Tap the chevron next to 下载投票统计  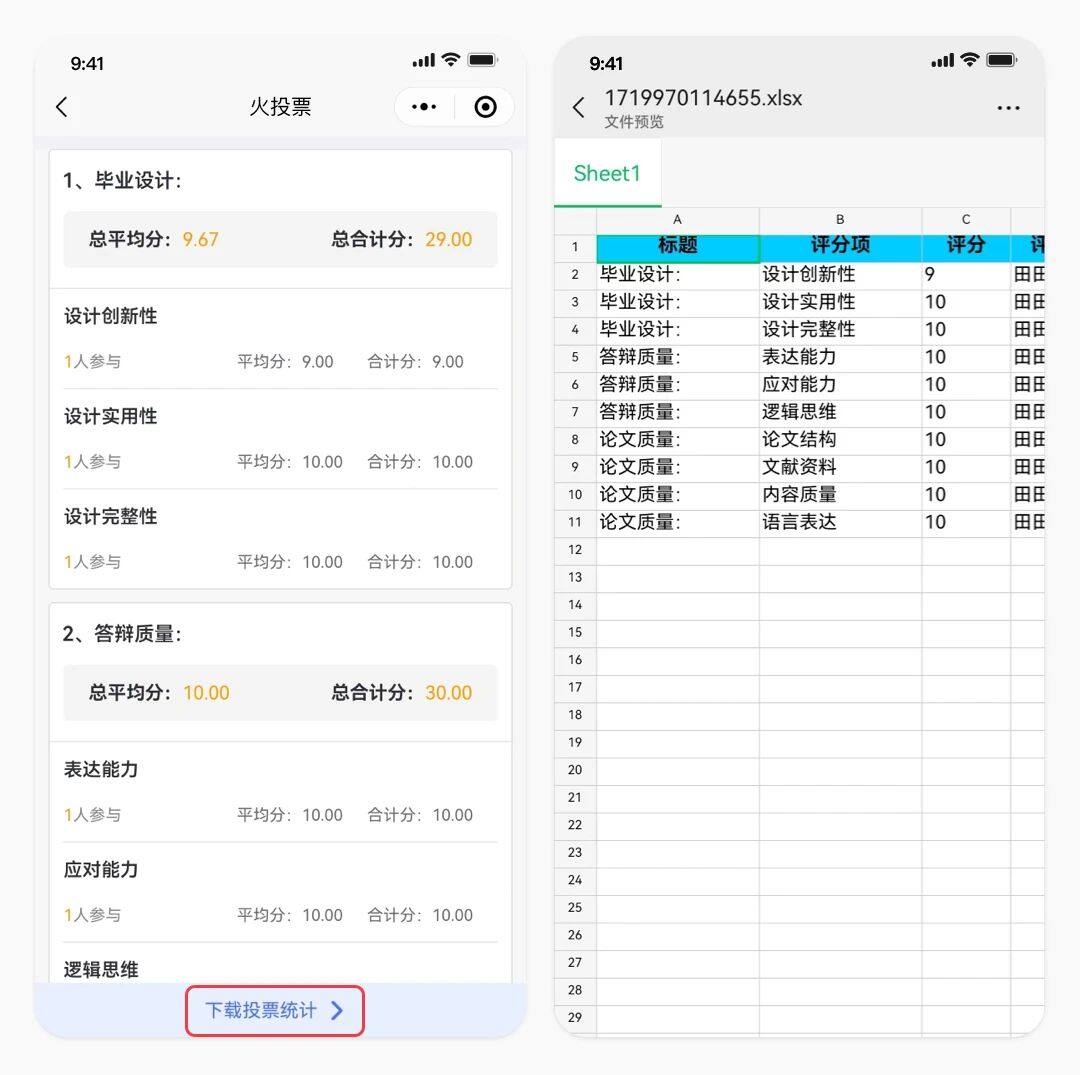pyautogui.click(x=337, y=1010)
